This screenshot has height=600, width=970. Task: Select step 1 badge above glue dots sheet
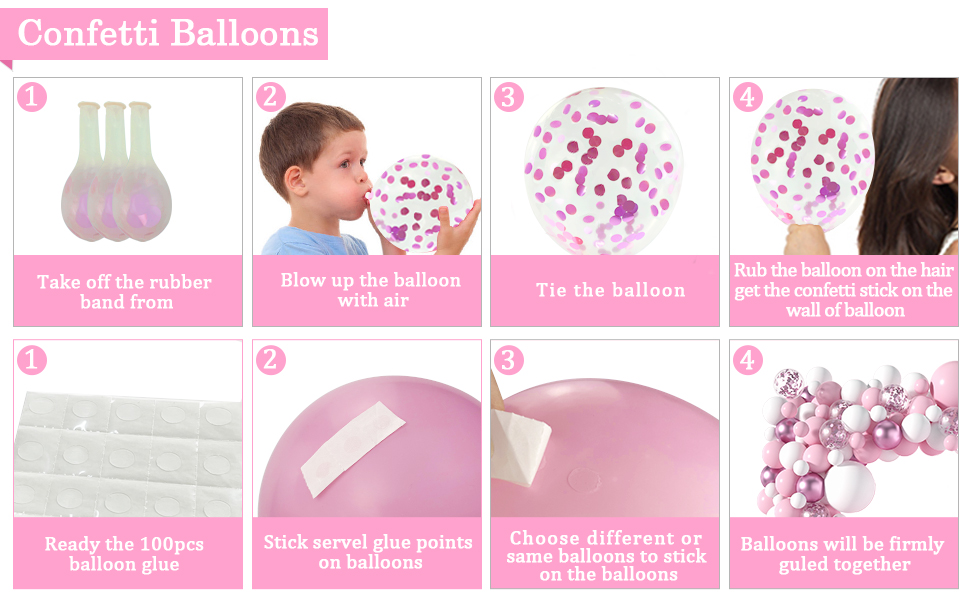tap(32, 359)
